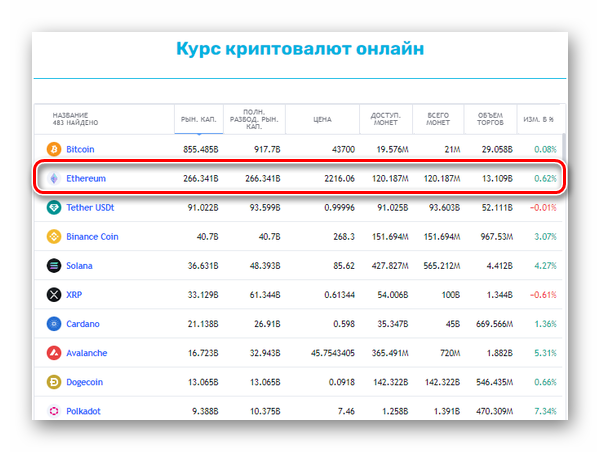
Task: Click Bitcoin price value 43700
Action: click(x=343, y=149)
